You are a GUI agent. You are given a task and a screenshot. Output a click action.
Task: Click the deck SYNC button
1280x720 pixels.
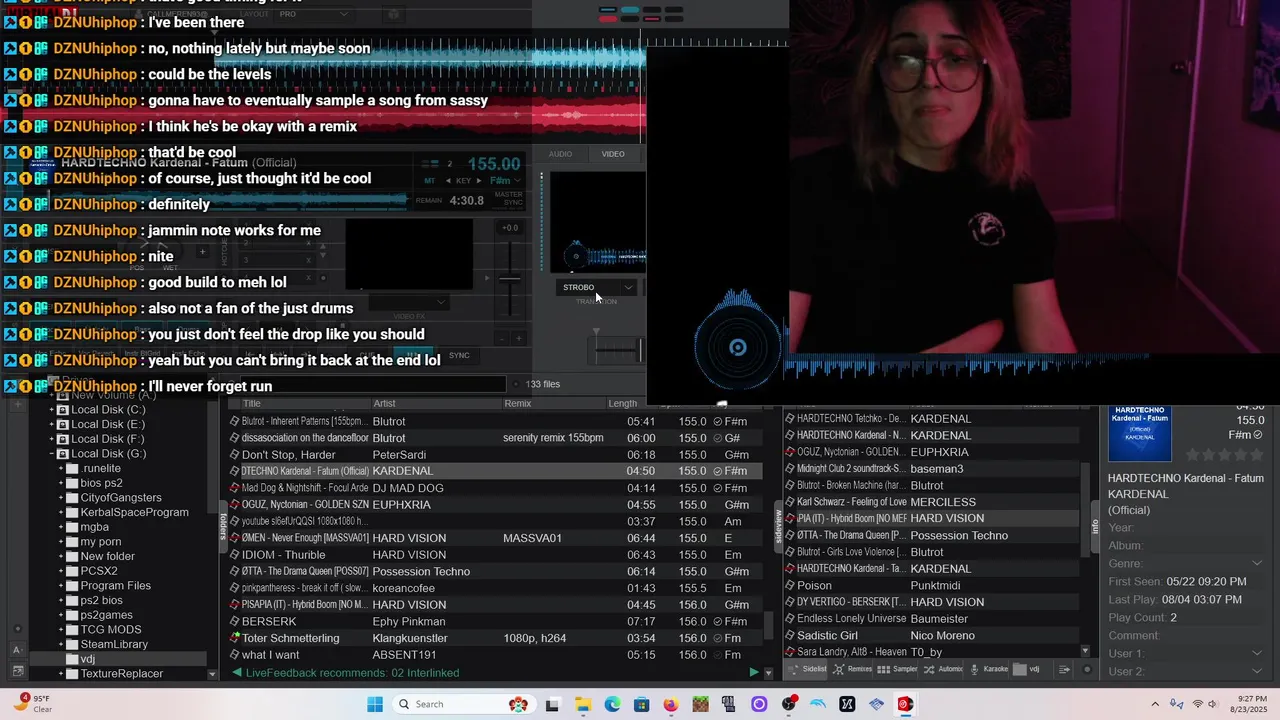pos(459,355)
